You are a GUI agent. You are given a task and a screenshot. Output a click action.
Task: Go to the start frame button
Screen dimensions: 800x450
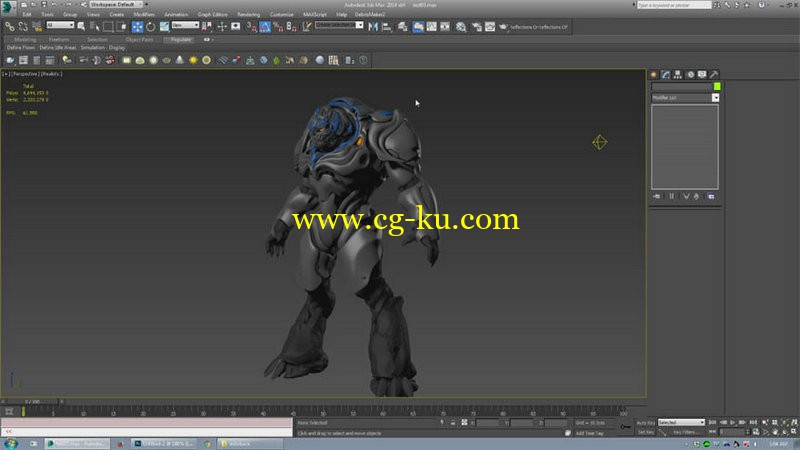712,422
